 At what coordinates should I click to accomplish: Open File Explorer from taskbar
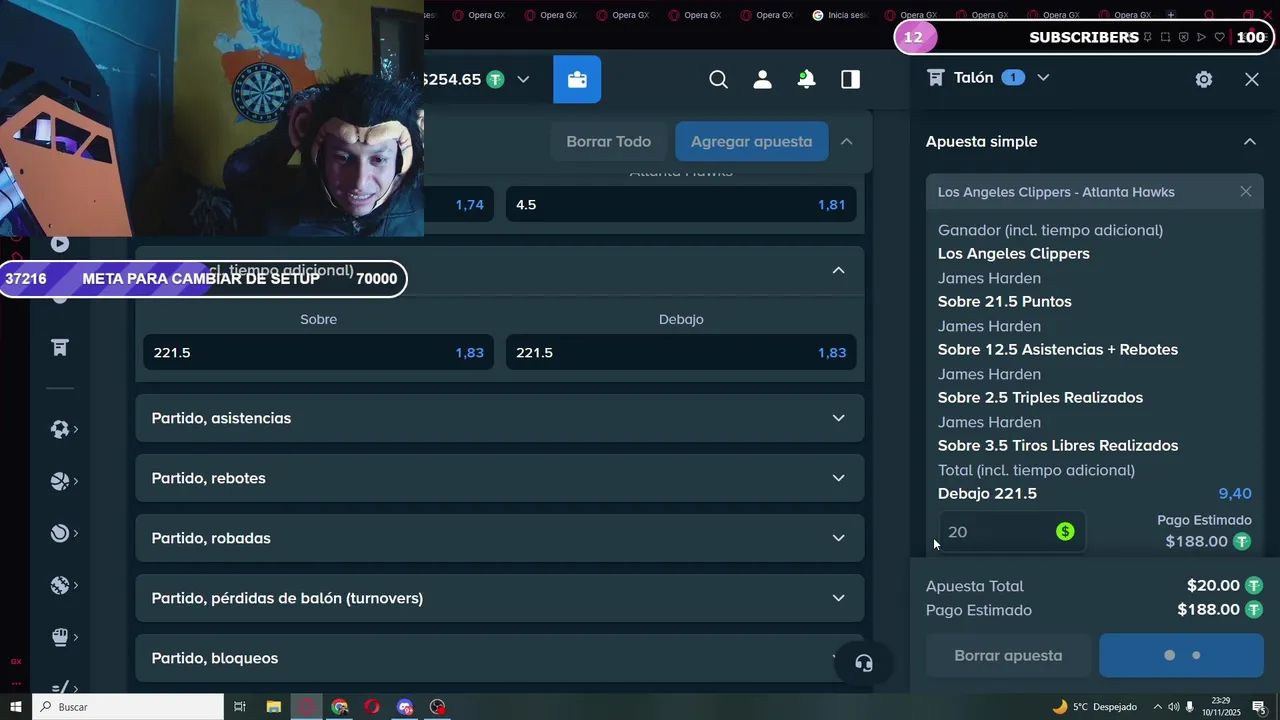click(273, 707)
